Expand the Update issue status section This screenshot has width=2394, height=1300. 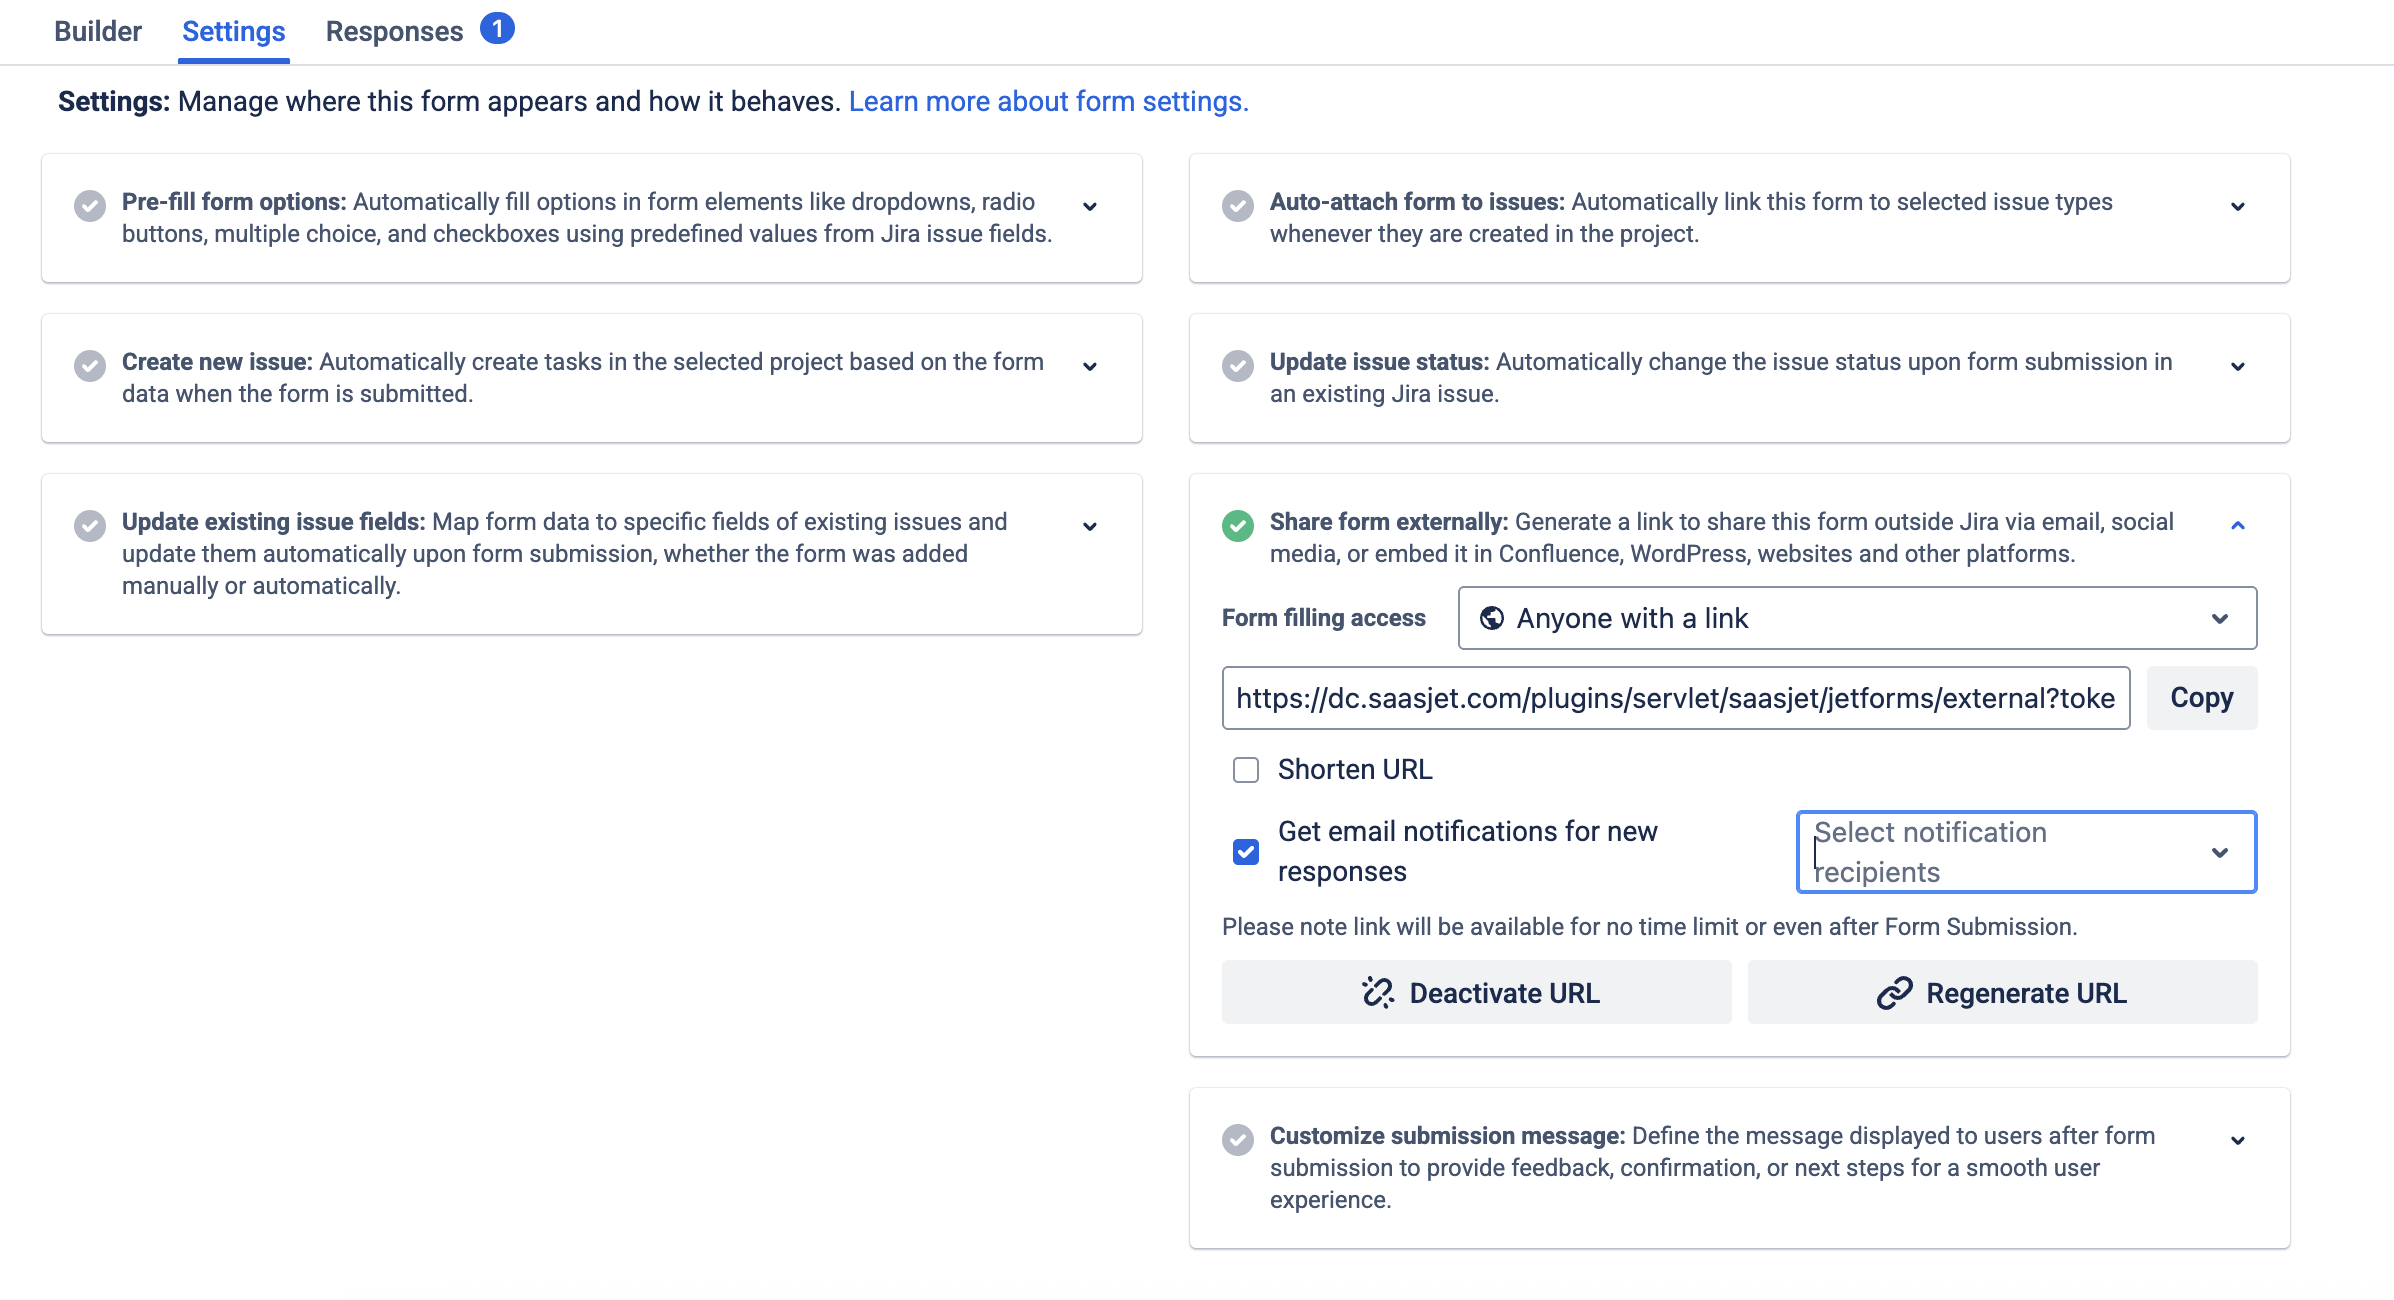(x=2238, y=367)
